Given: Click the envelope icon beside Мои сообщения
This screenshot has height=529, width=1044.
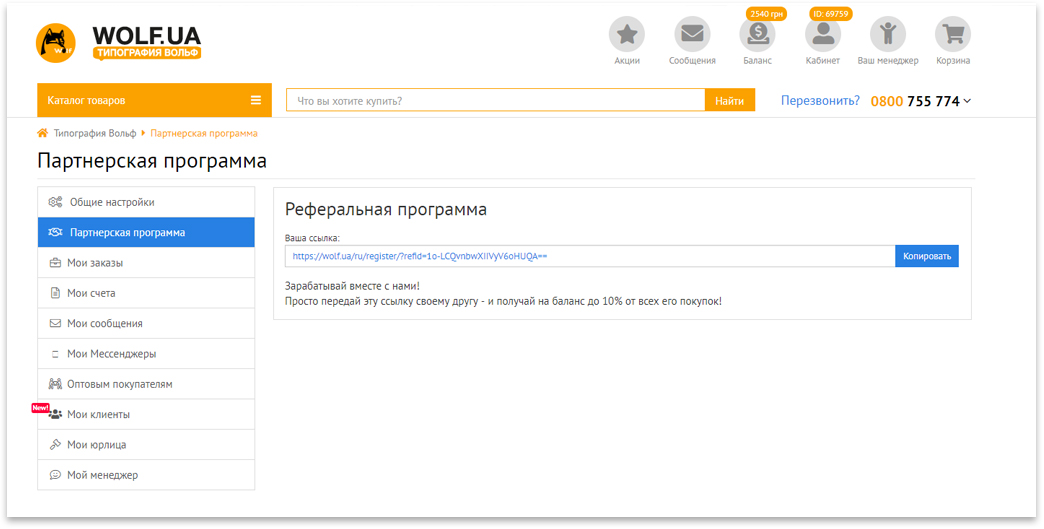Looking at the screenshot, I should coord(55,323).
